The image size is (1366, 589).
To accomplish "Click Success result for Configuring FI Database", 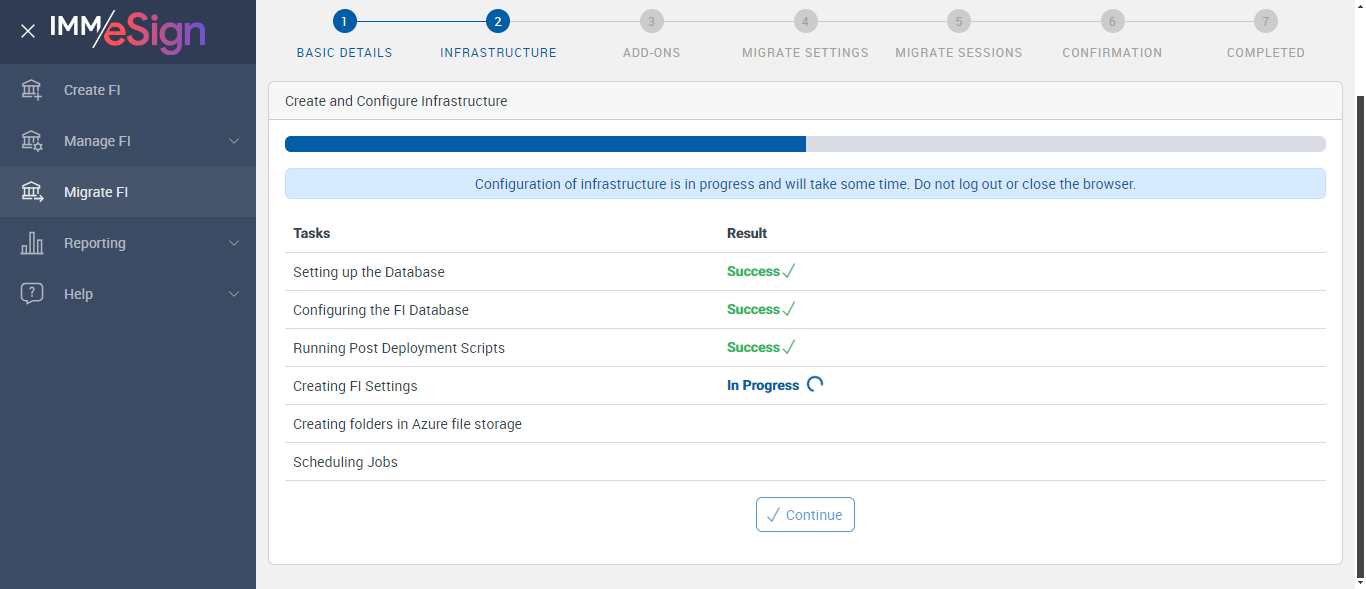I will pyautogui.click(x=761, y=309).
